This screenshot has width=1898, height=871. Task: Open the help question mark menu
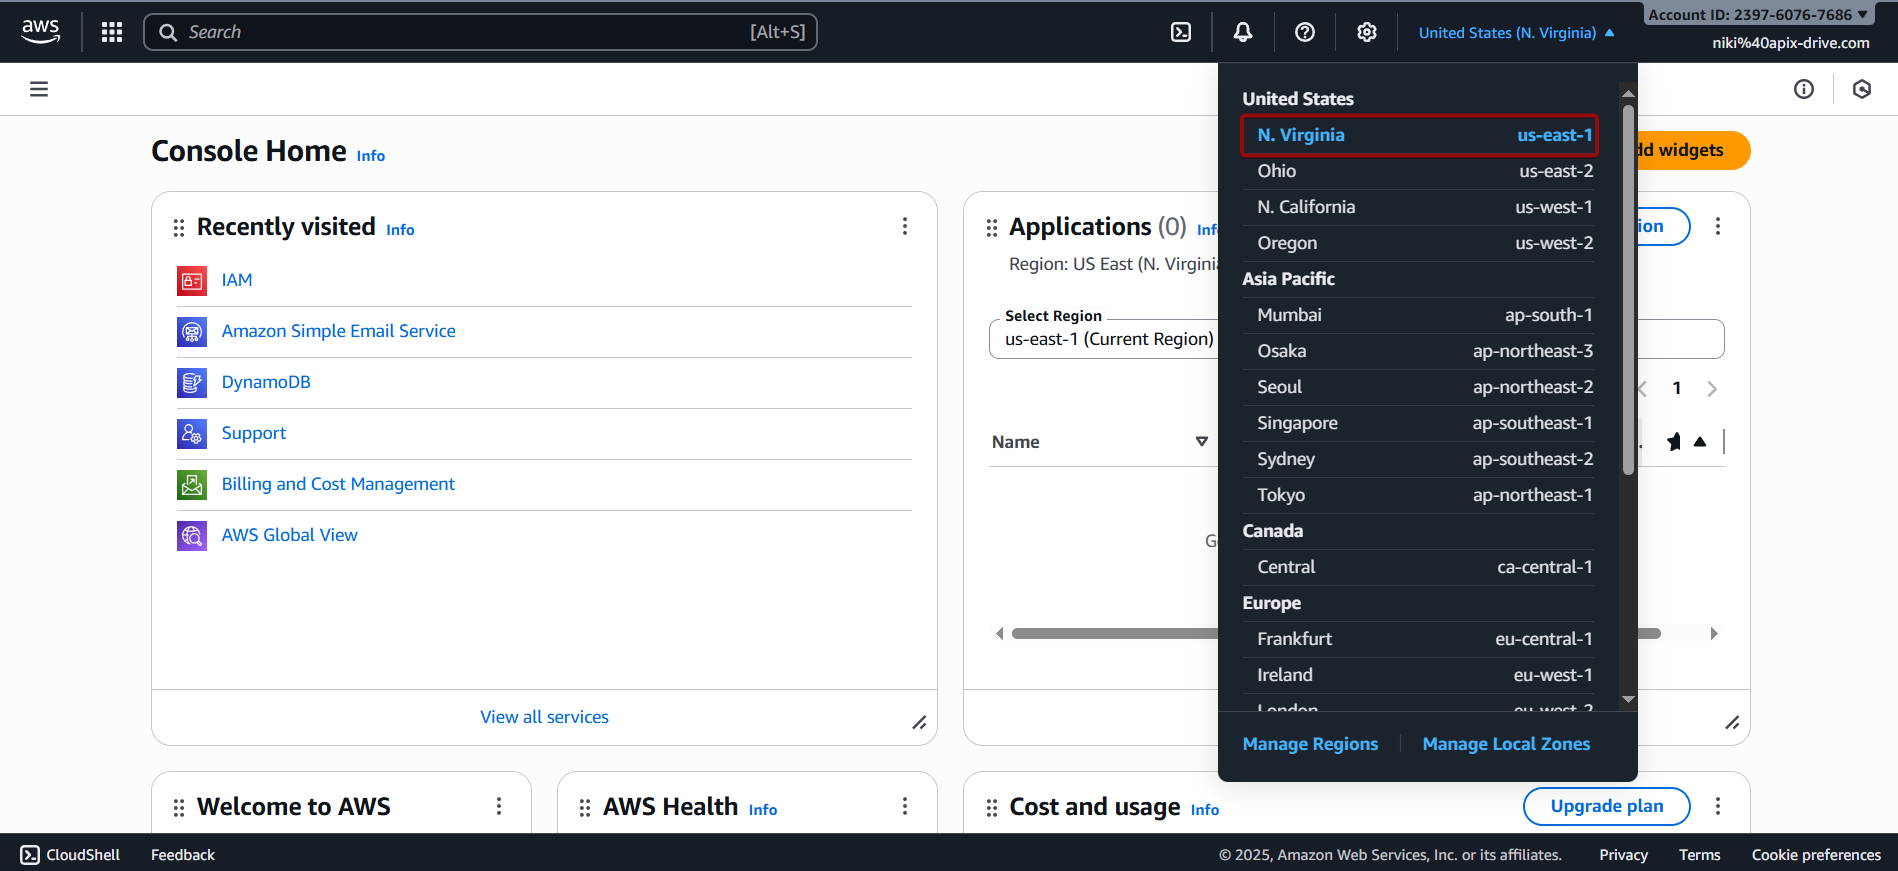click(x=1305, y=32)
